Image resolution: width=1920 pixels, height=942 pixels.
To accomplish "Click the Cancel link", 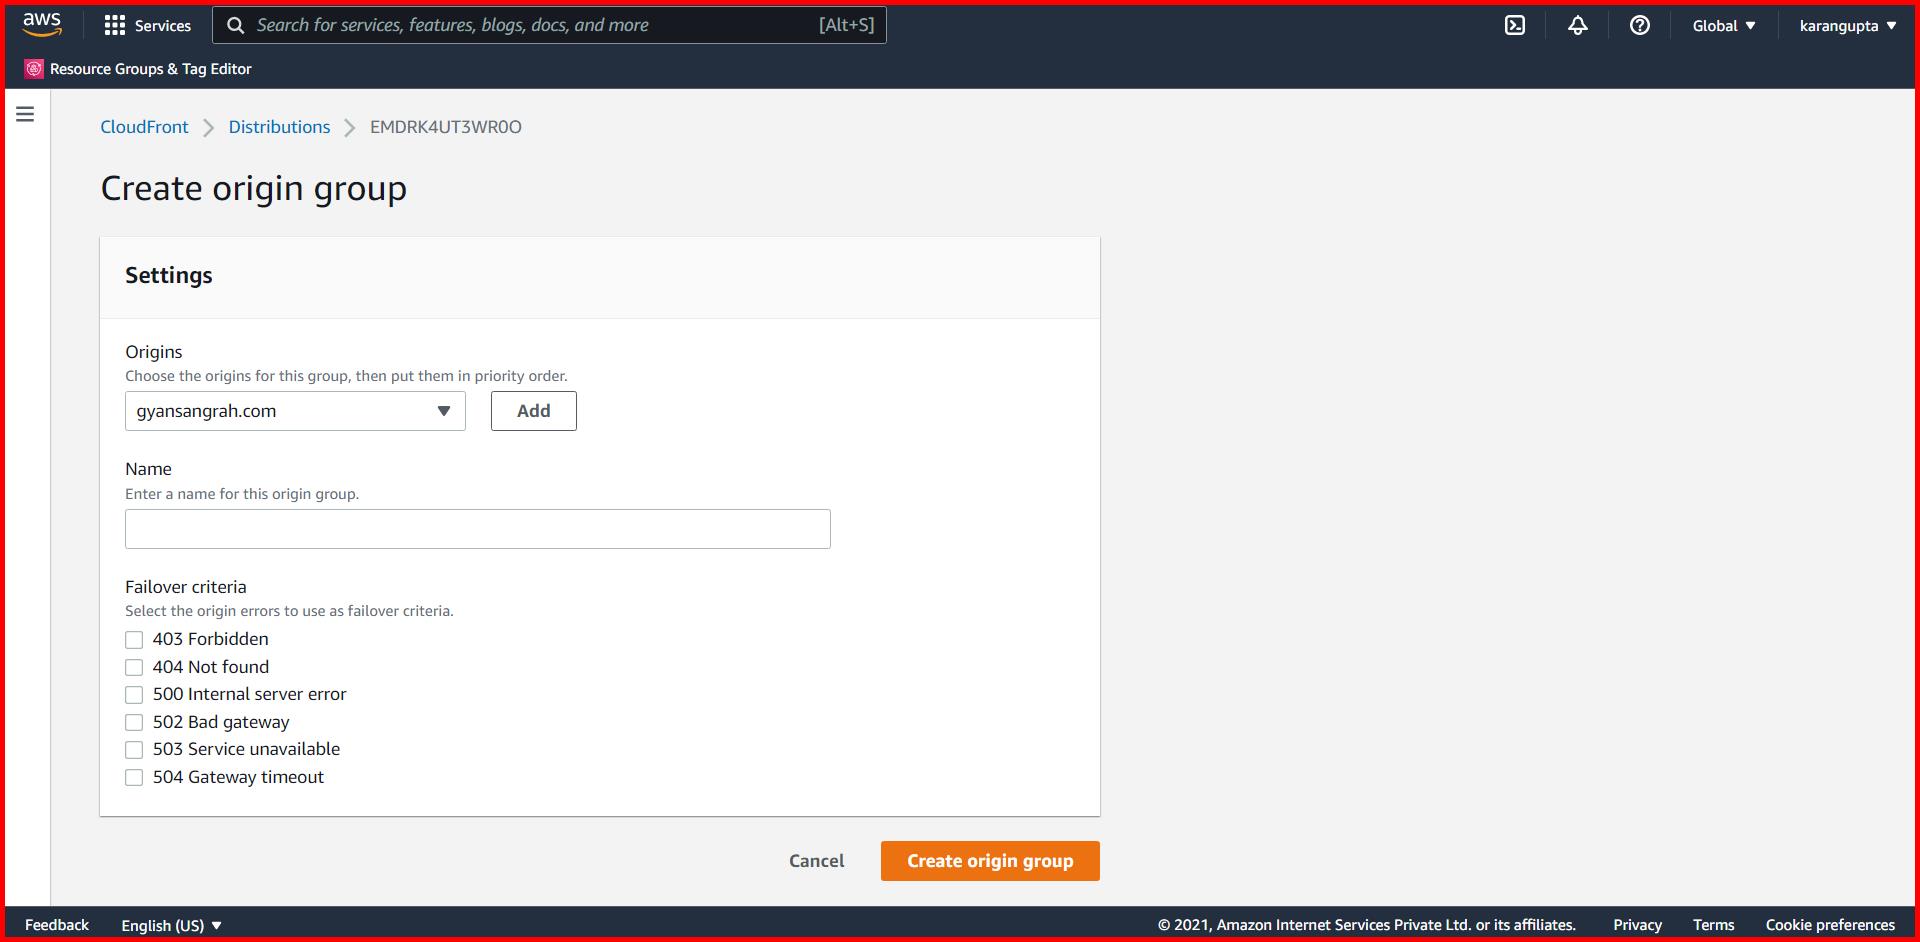I will 816,860.
